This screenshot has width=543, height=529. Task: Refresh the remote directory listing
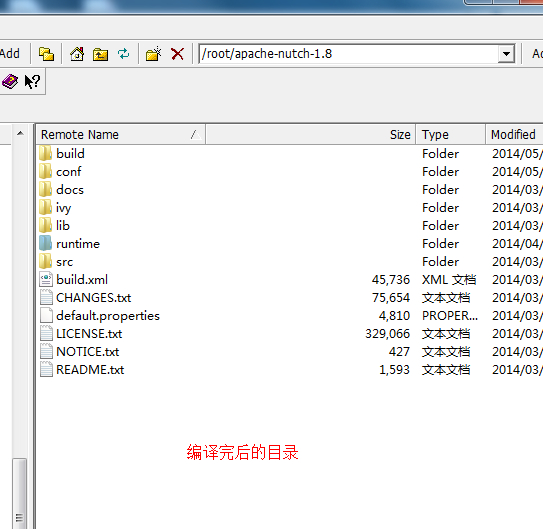click(124, 54)
